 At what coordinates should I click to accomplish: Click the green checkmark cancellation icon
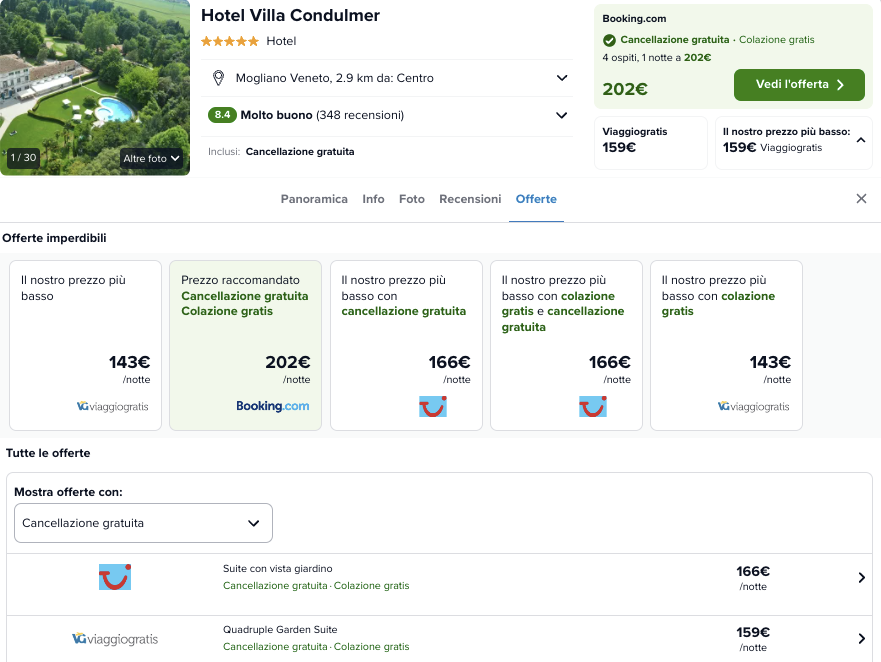click(x=609, y=40)
